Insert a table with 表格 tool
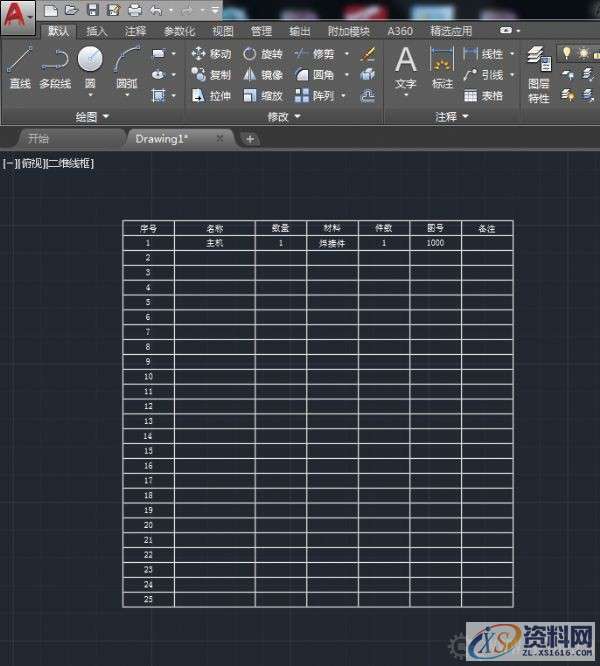Image resolution: width=600 pixels, height=666 pixels. pyautogui.click(x=483, y=96)
